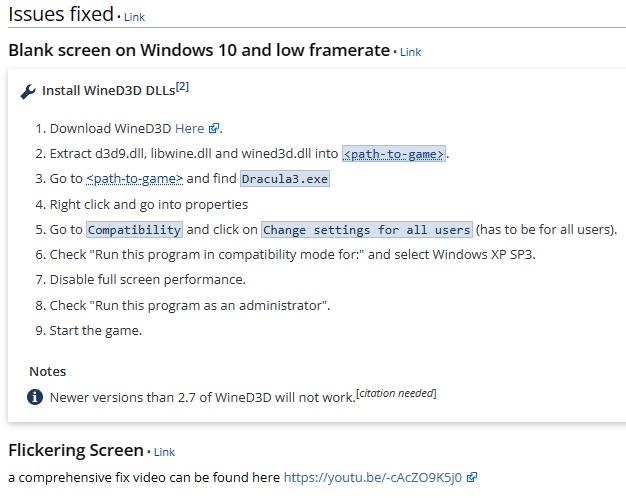
Task: Click the external link icon after the YouTube URL
Action: click(472, 477)
